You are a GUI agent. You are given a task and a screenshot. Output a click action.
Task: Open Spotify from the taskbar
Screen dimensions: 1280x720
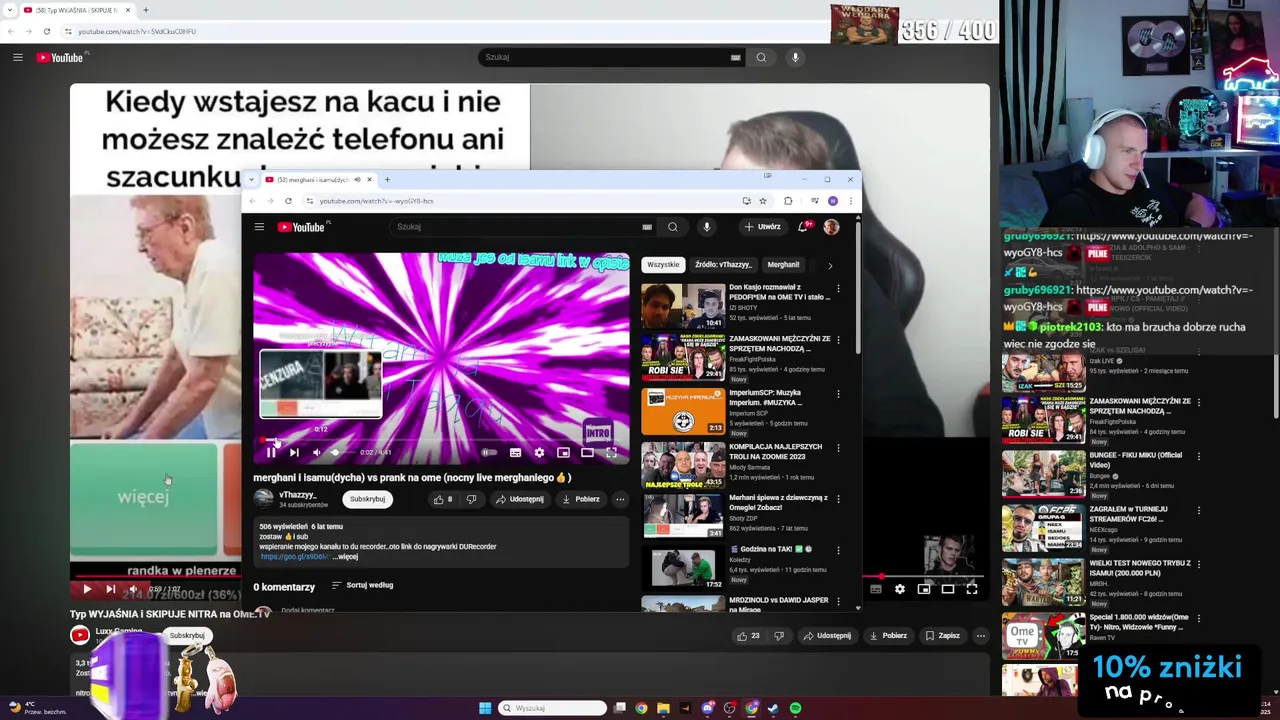(795, 708)
